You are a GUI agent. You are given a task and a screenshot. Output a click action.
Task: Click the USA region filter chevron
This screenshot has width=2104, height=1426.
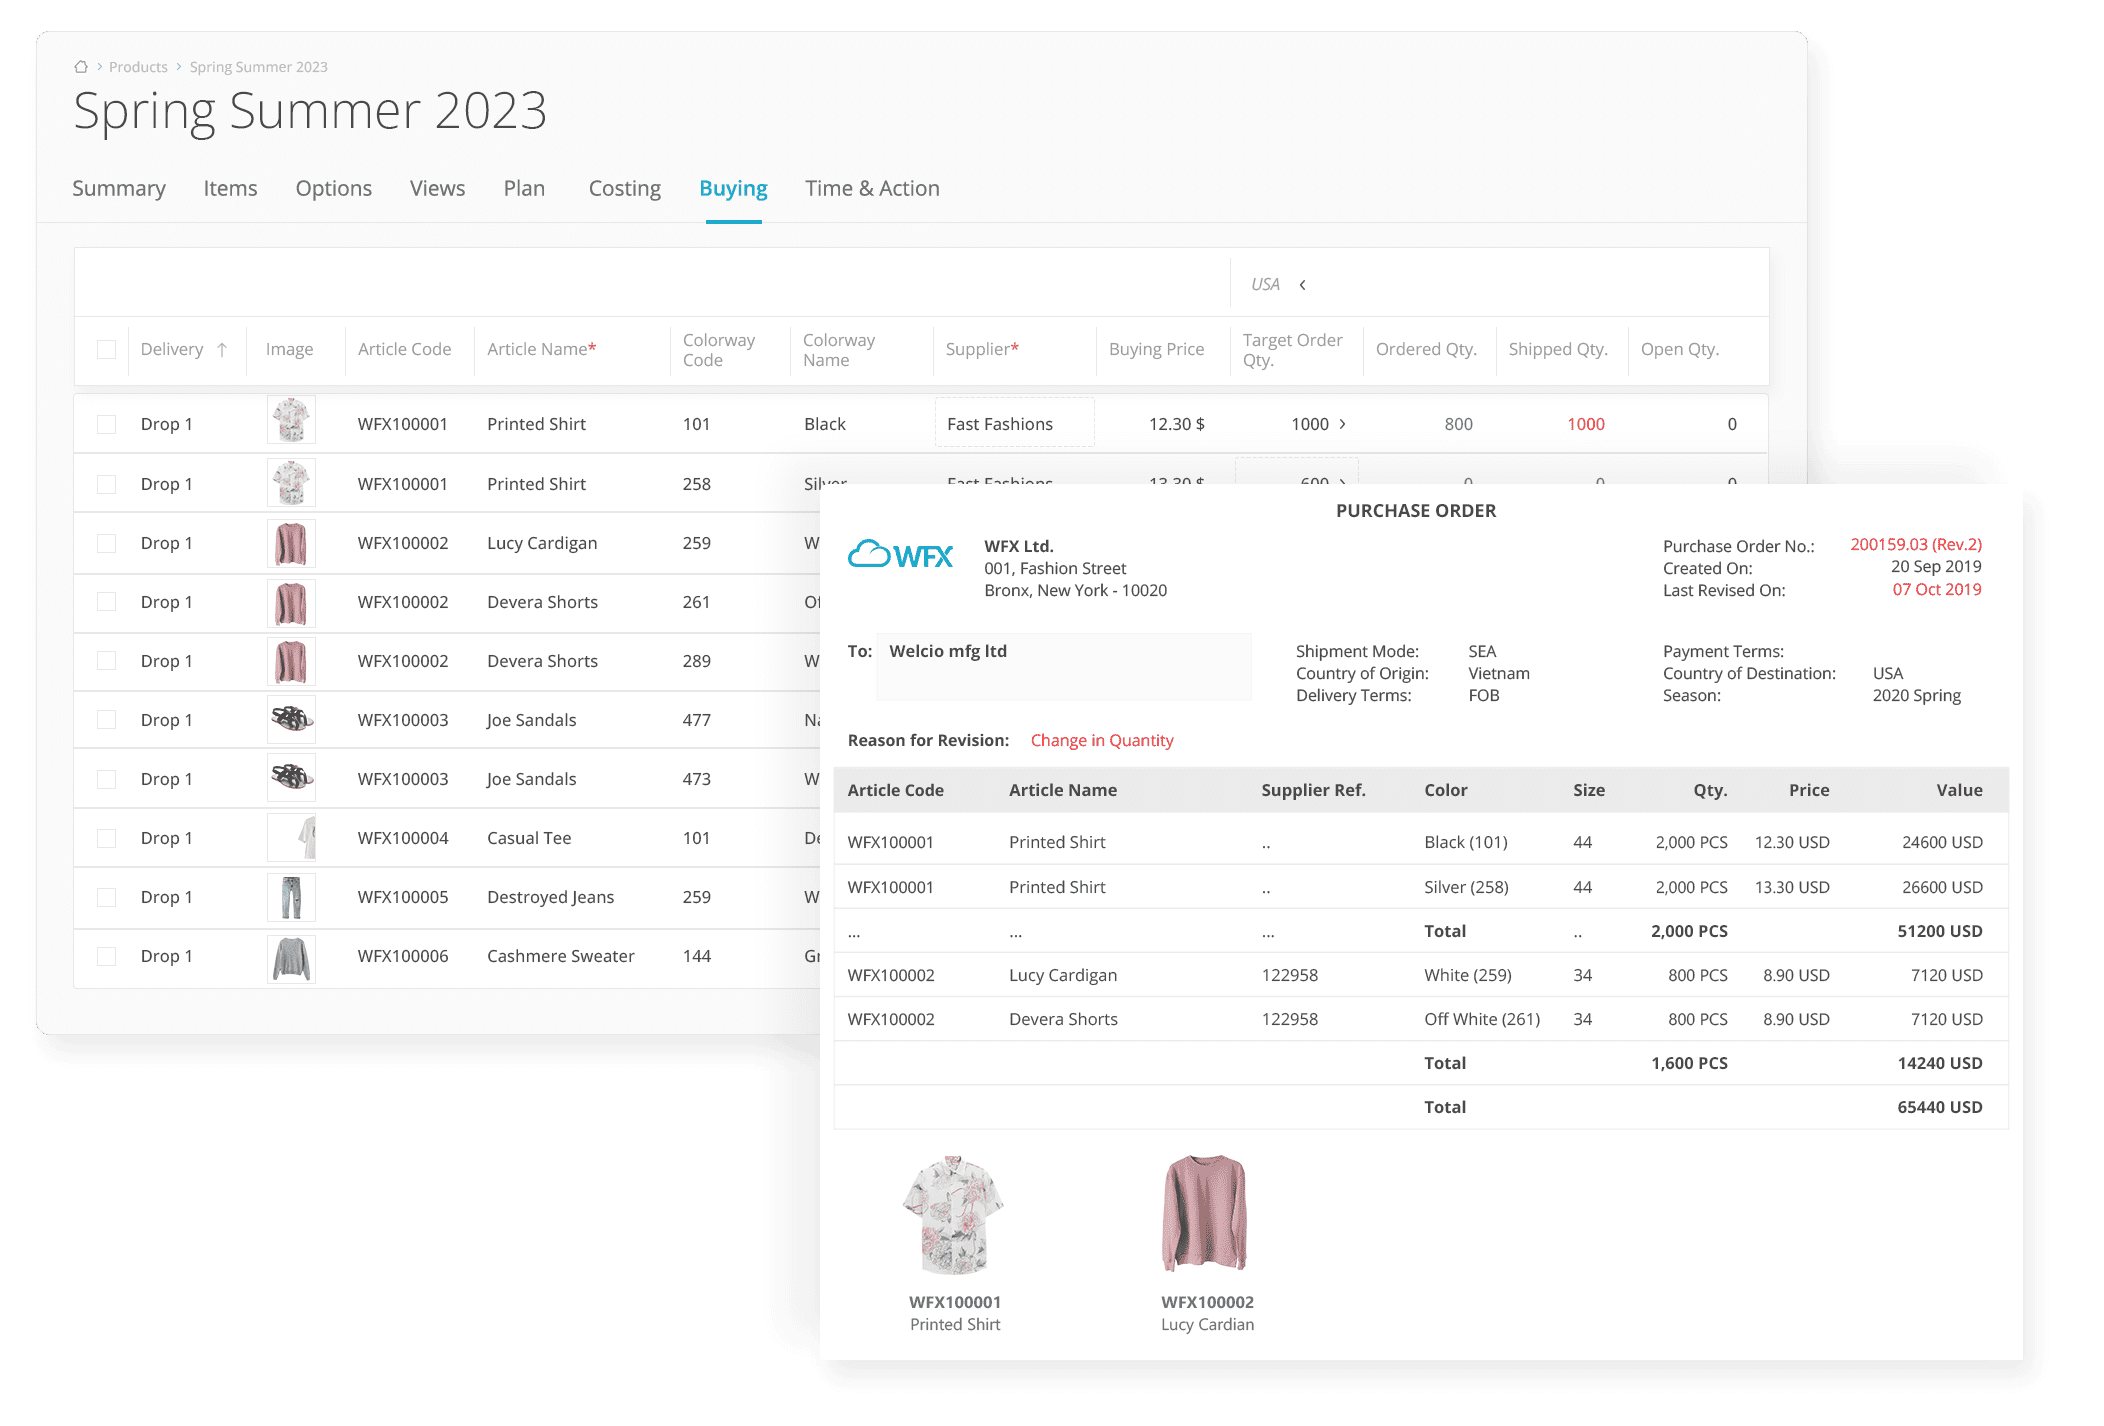(1303, 283)
